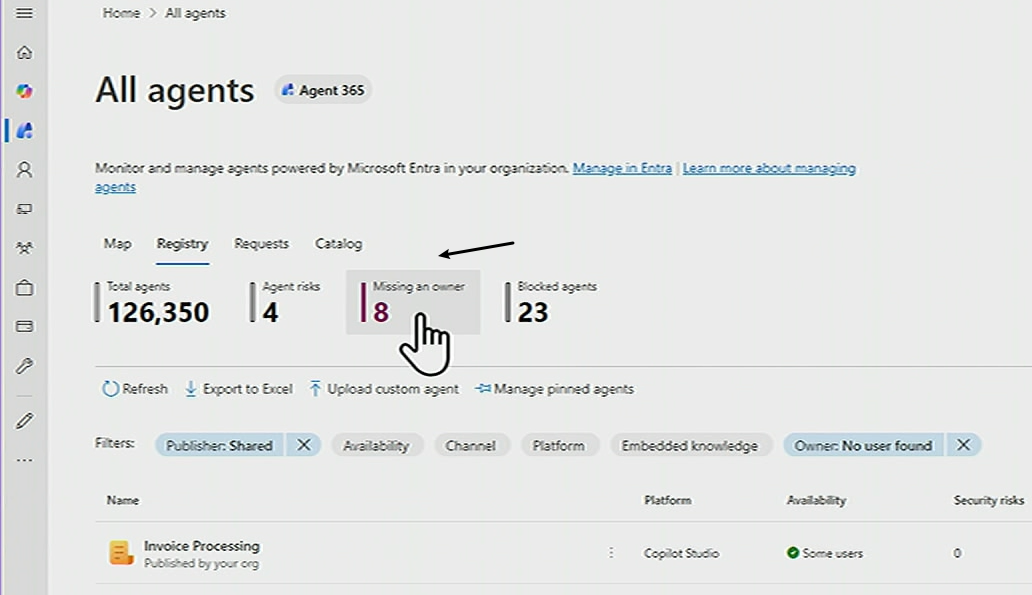Click the Invoice Processing agent icon

pyautogui.click(x=121, y=553)
